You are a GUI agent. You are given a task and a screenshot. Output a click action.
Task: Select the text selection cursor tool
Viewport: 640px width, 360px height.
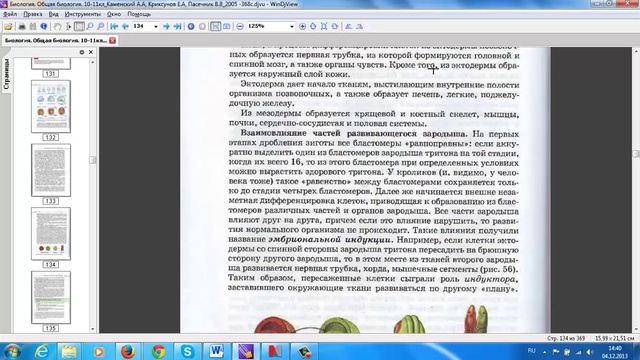point(68,27)
